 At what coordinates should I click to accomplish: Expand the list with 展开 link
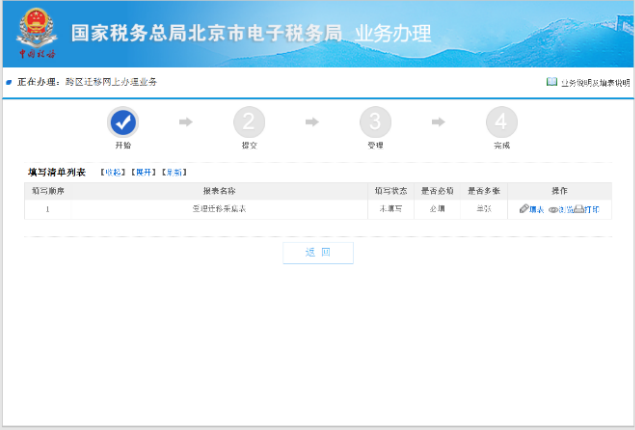tap(143, 172)
